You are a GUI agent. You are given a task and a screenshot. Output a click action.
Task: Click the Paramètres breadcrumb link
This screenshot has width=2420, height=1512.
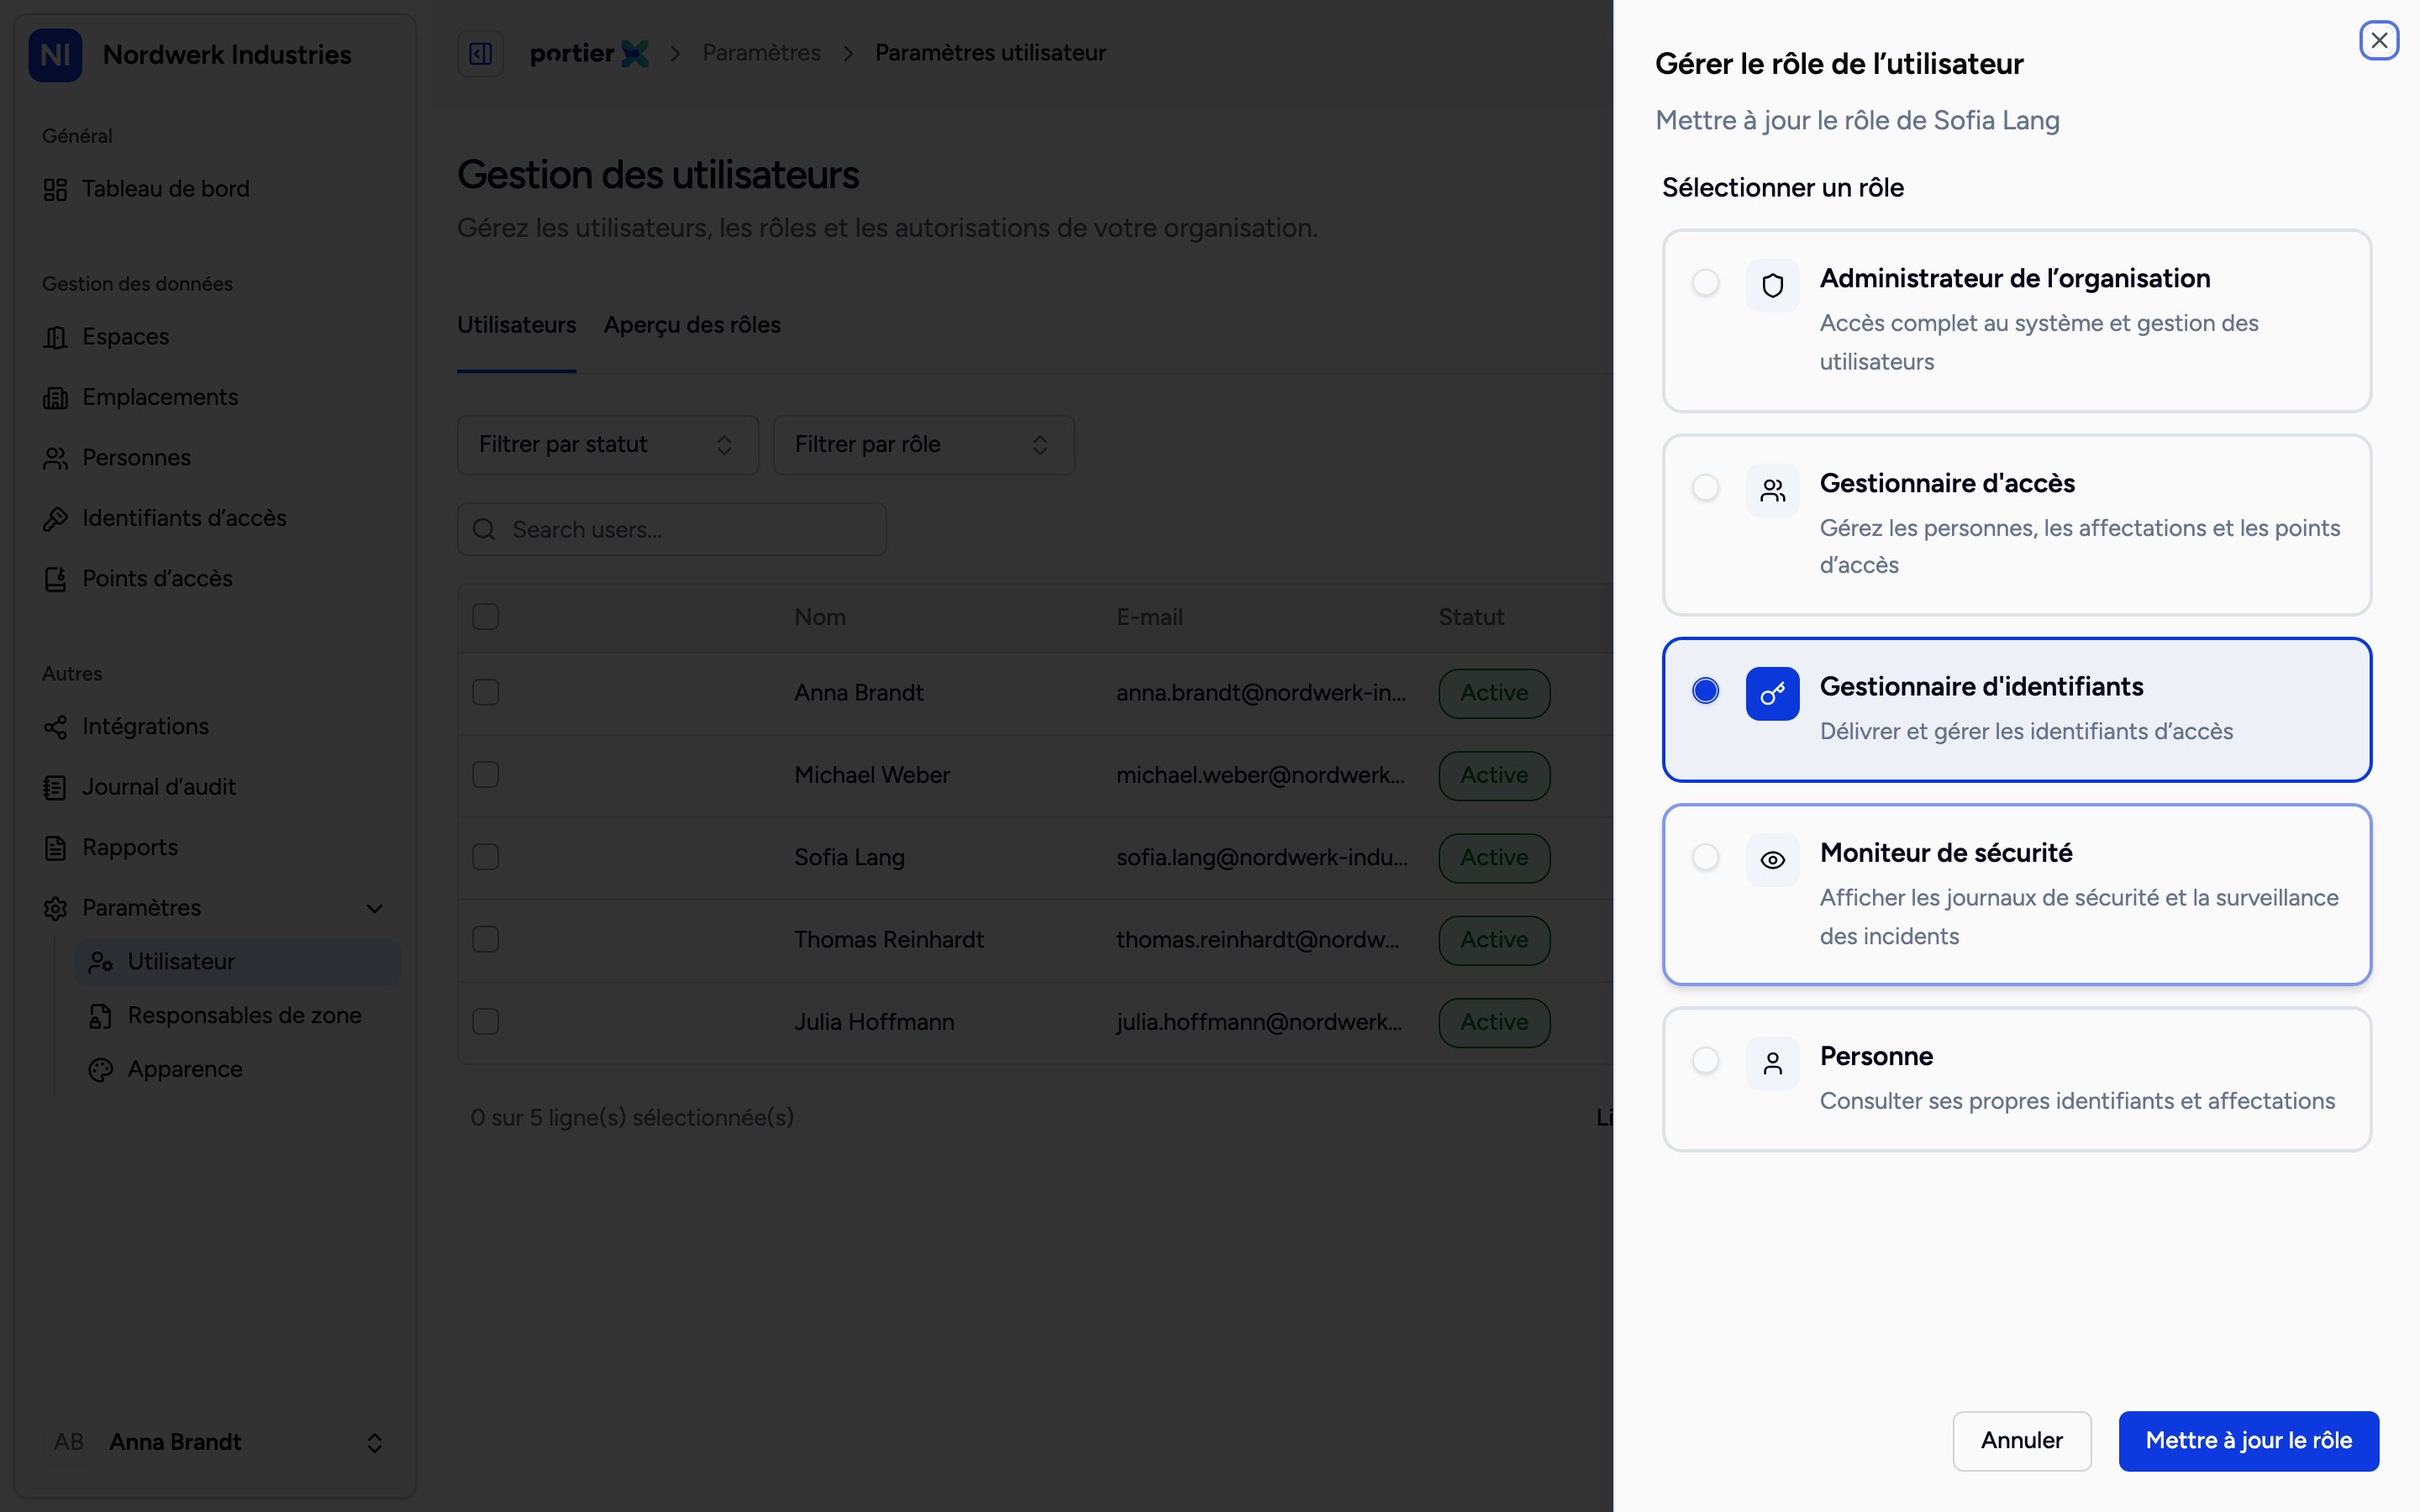[x=761, y=53]
